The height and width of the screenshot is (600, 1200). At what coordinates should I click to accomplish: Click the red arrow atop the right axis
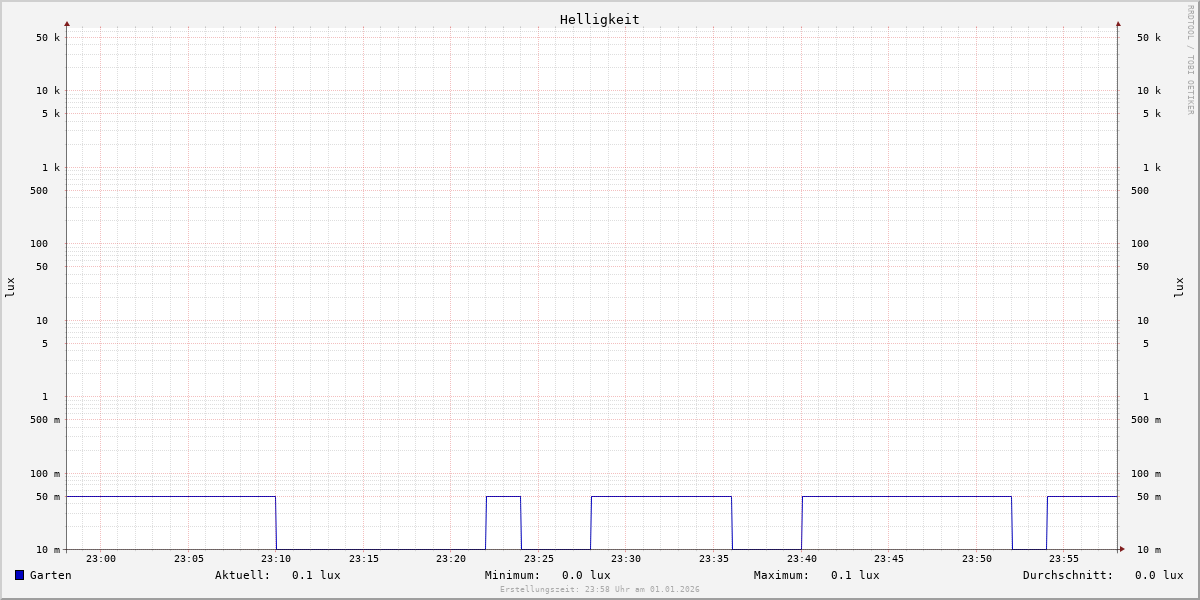pyautogui.click(x=1118, y=23)
